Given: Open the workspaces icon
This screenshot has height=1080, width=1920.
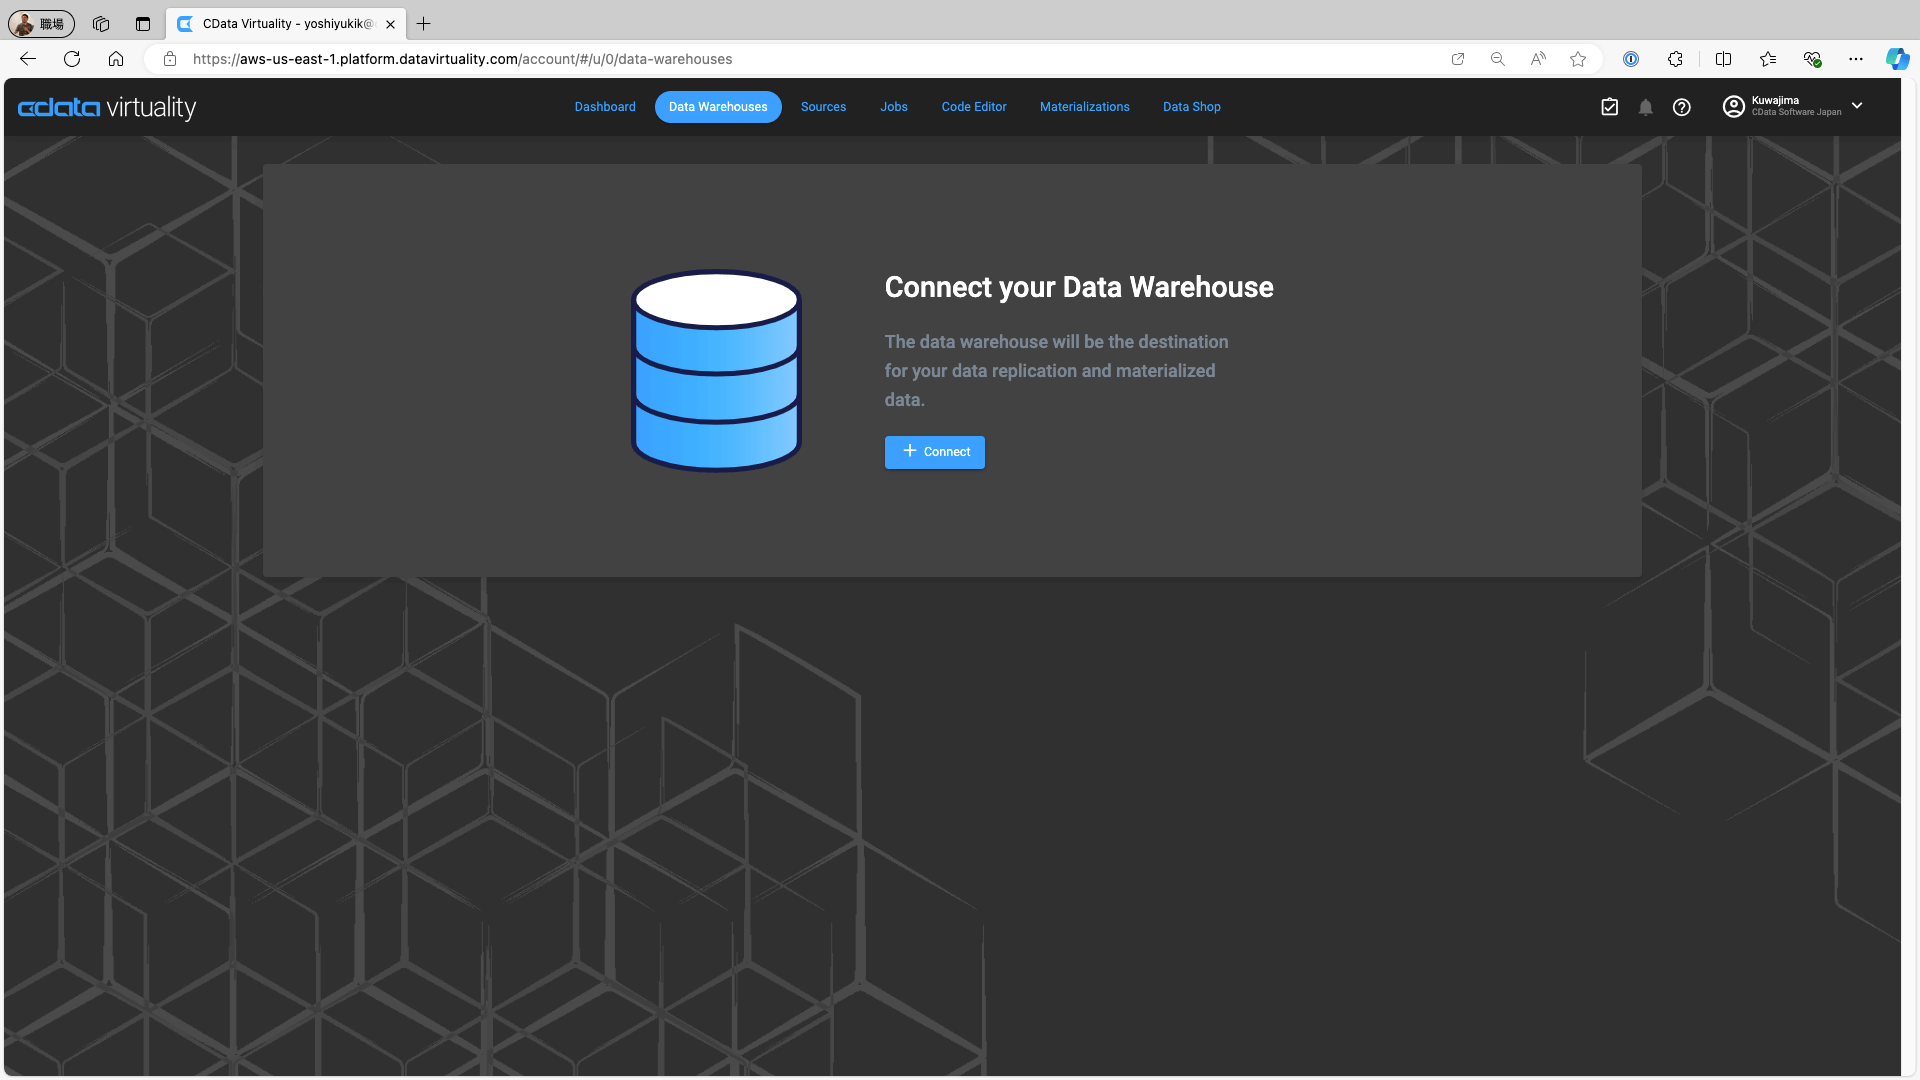Looking at the screenshot, I should point(101,23).
